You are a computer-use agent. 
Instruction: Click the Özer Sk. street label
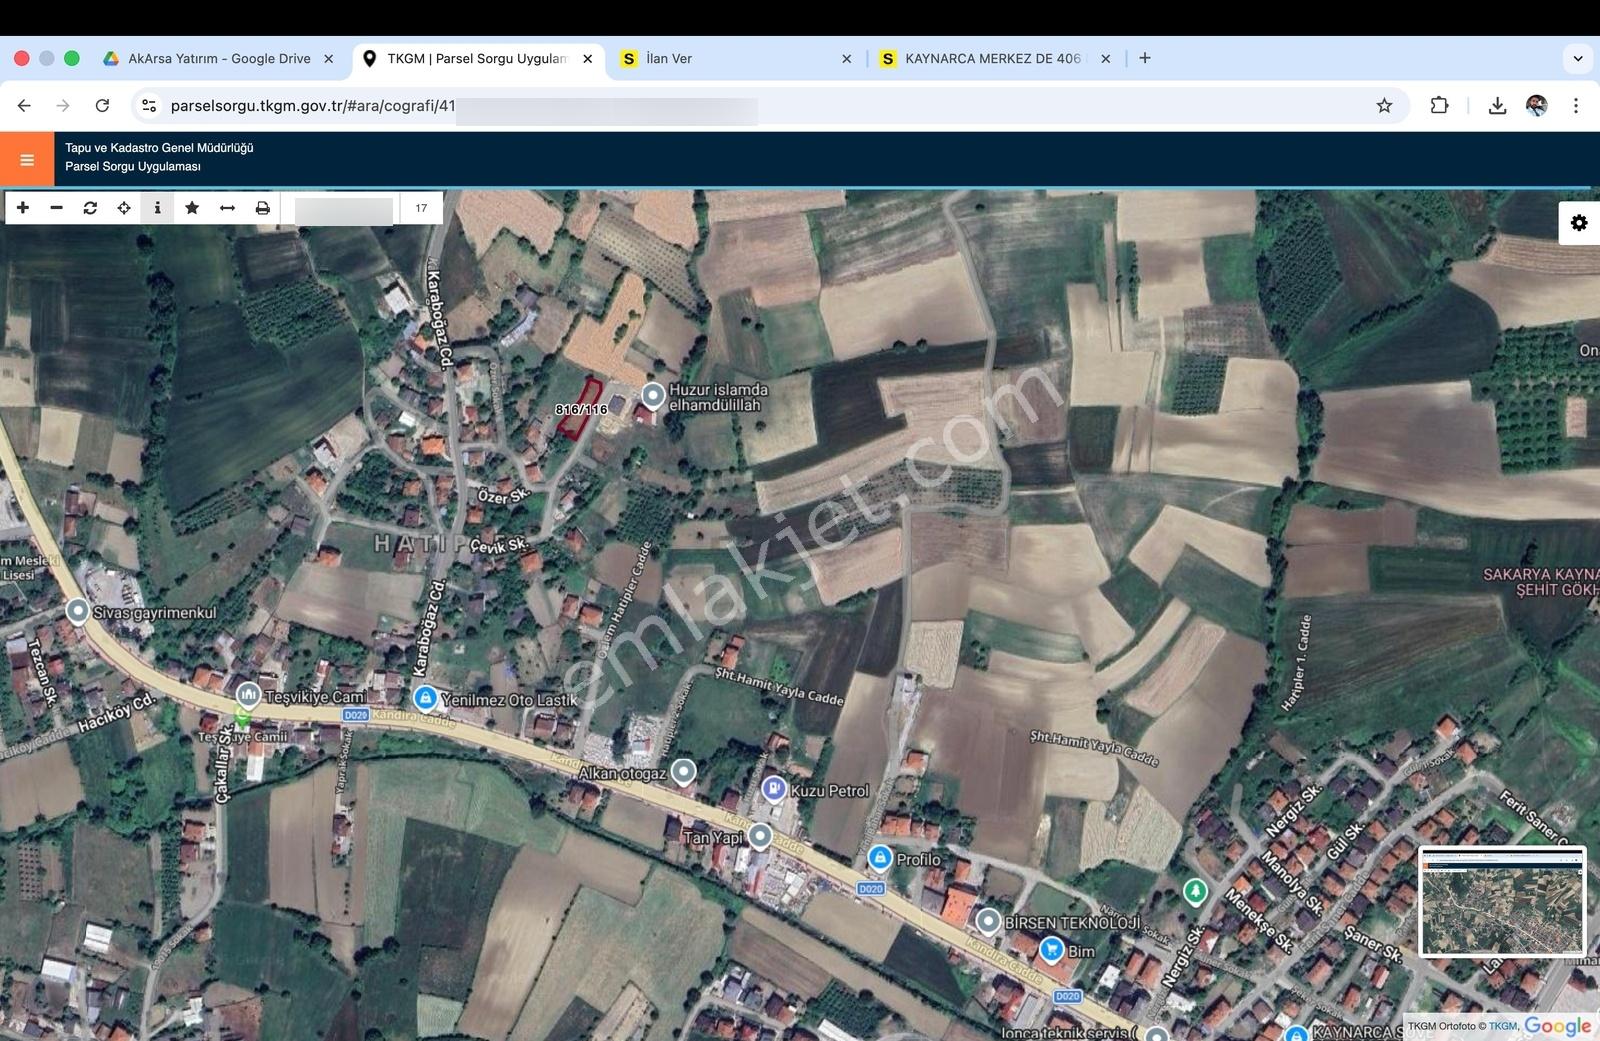coord(503,495)
